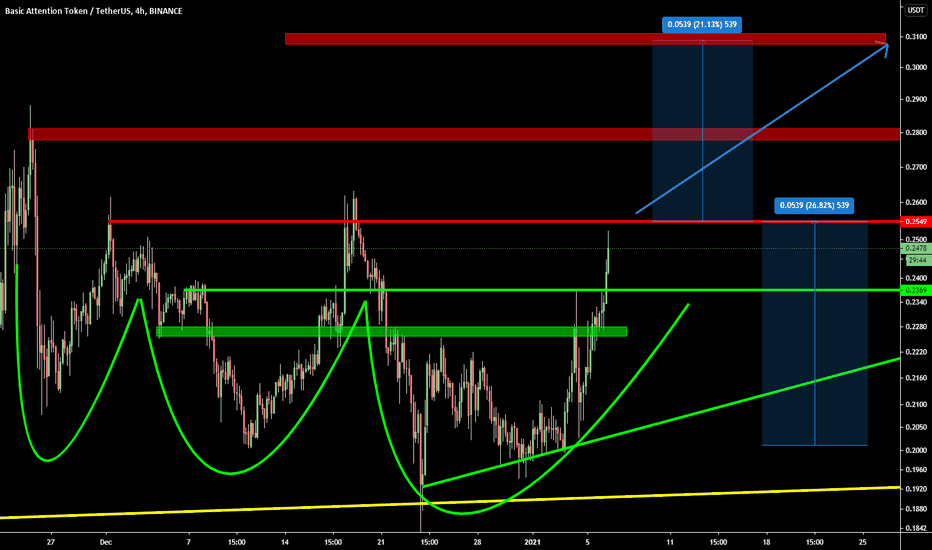Click the 0.3000 price axis label
The image size is (932, 550).
coord(916,67)
